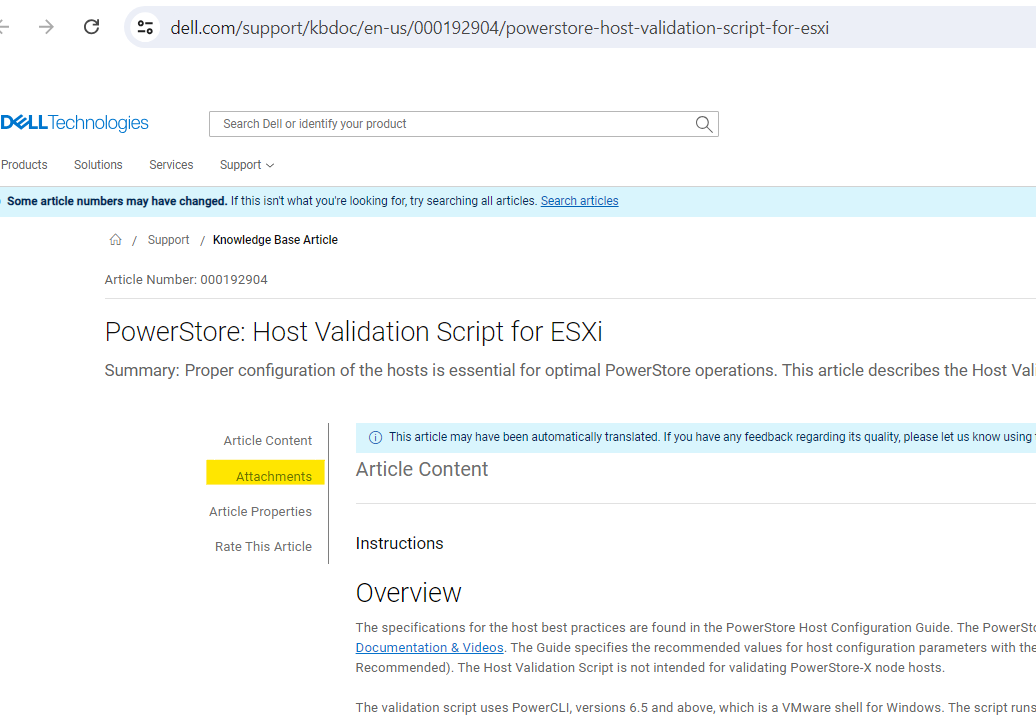Expand the Products navigation entry
Viewport: 1036px width, 717px height.
(x=24, y=165)
